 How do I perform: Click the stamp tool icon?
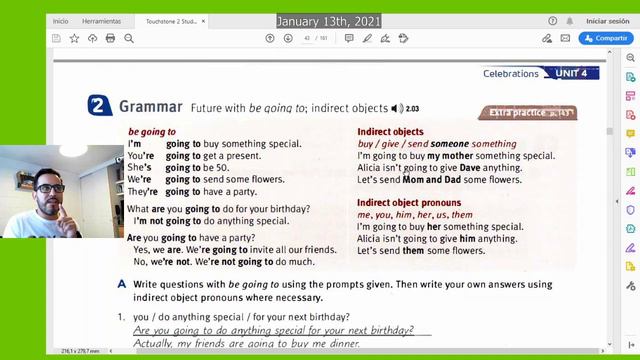pos(403,38)
